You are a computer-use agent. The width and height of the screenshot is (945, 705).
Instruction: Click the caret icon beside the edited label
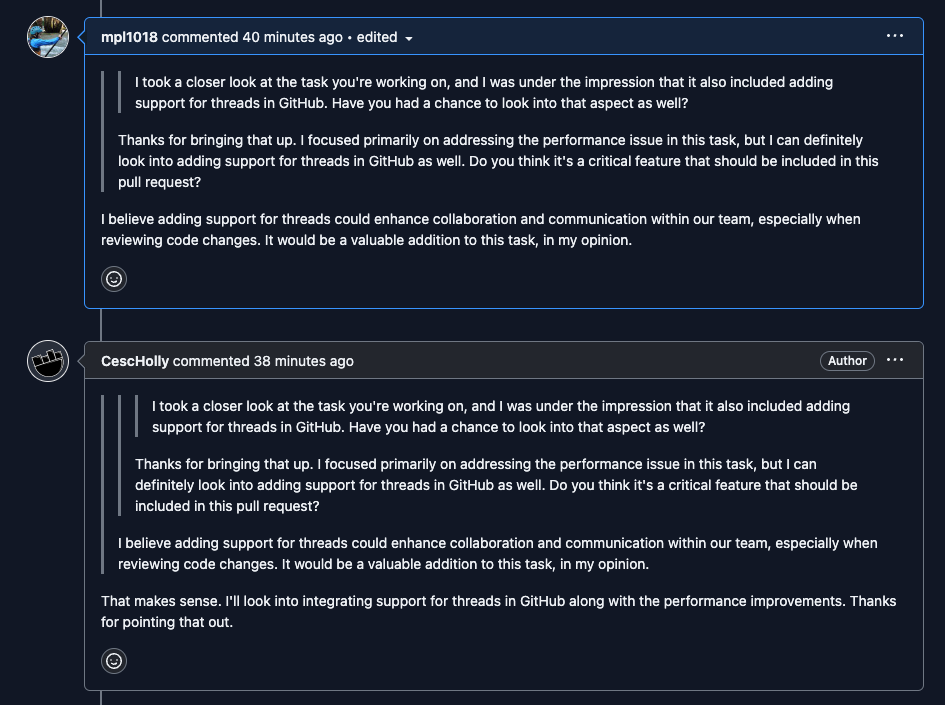pyautogui.click(x=411, y=37)
